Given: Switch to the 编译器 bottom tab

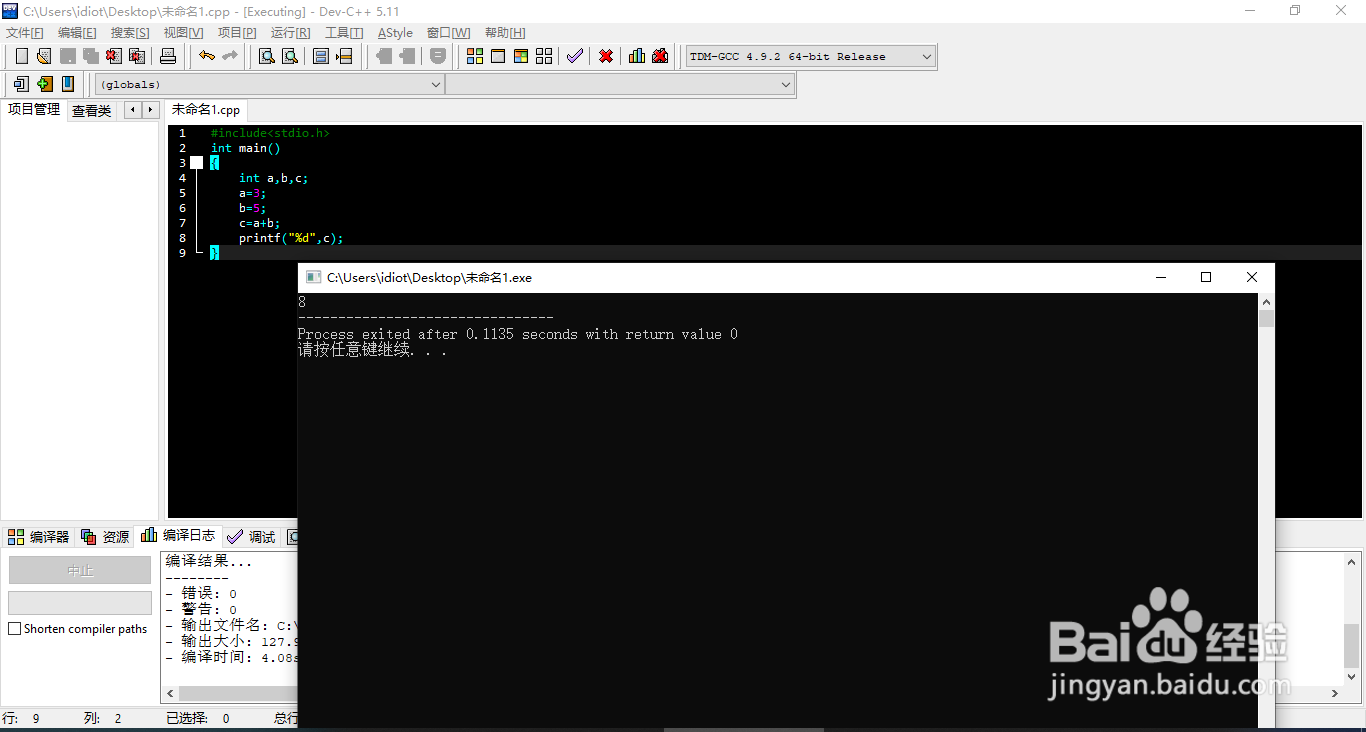Looking at the screenshot, I should tap(39, 537).
